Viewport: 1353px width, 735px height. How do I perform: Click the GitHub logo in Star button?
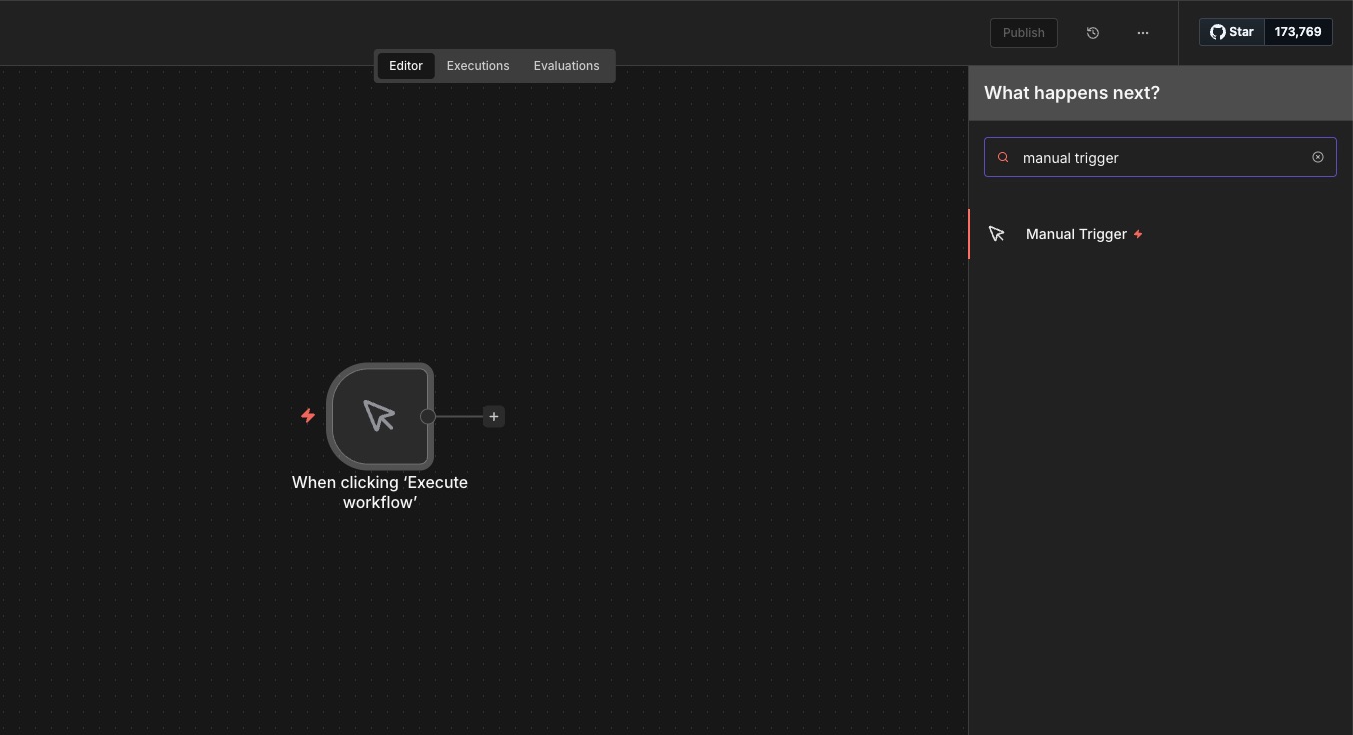pos(1217,32)
